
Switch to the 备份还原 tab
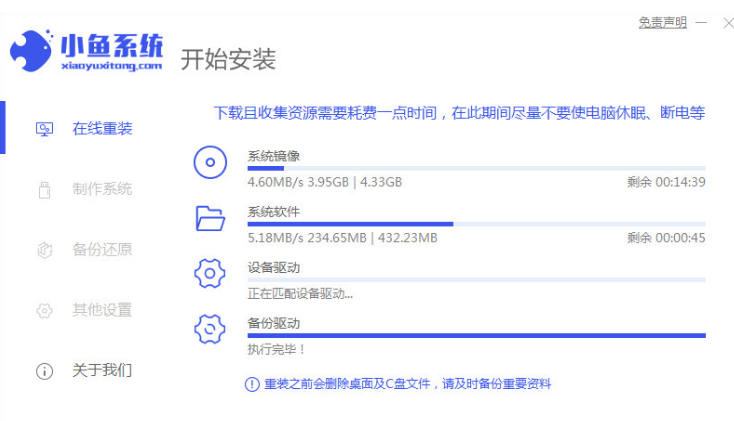[101, 250]
